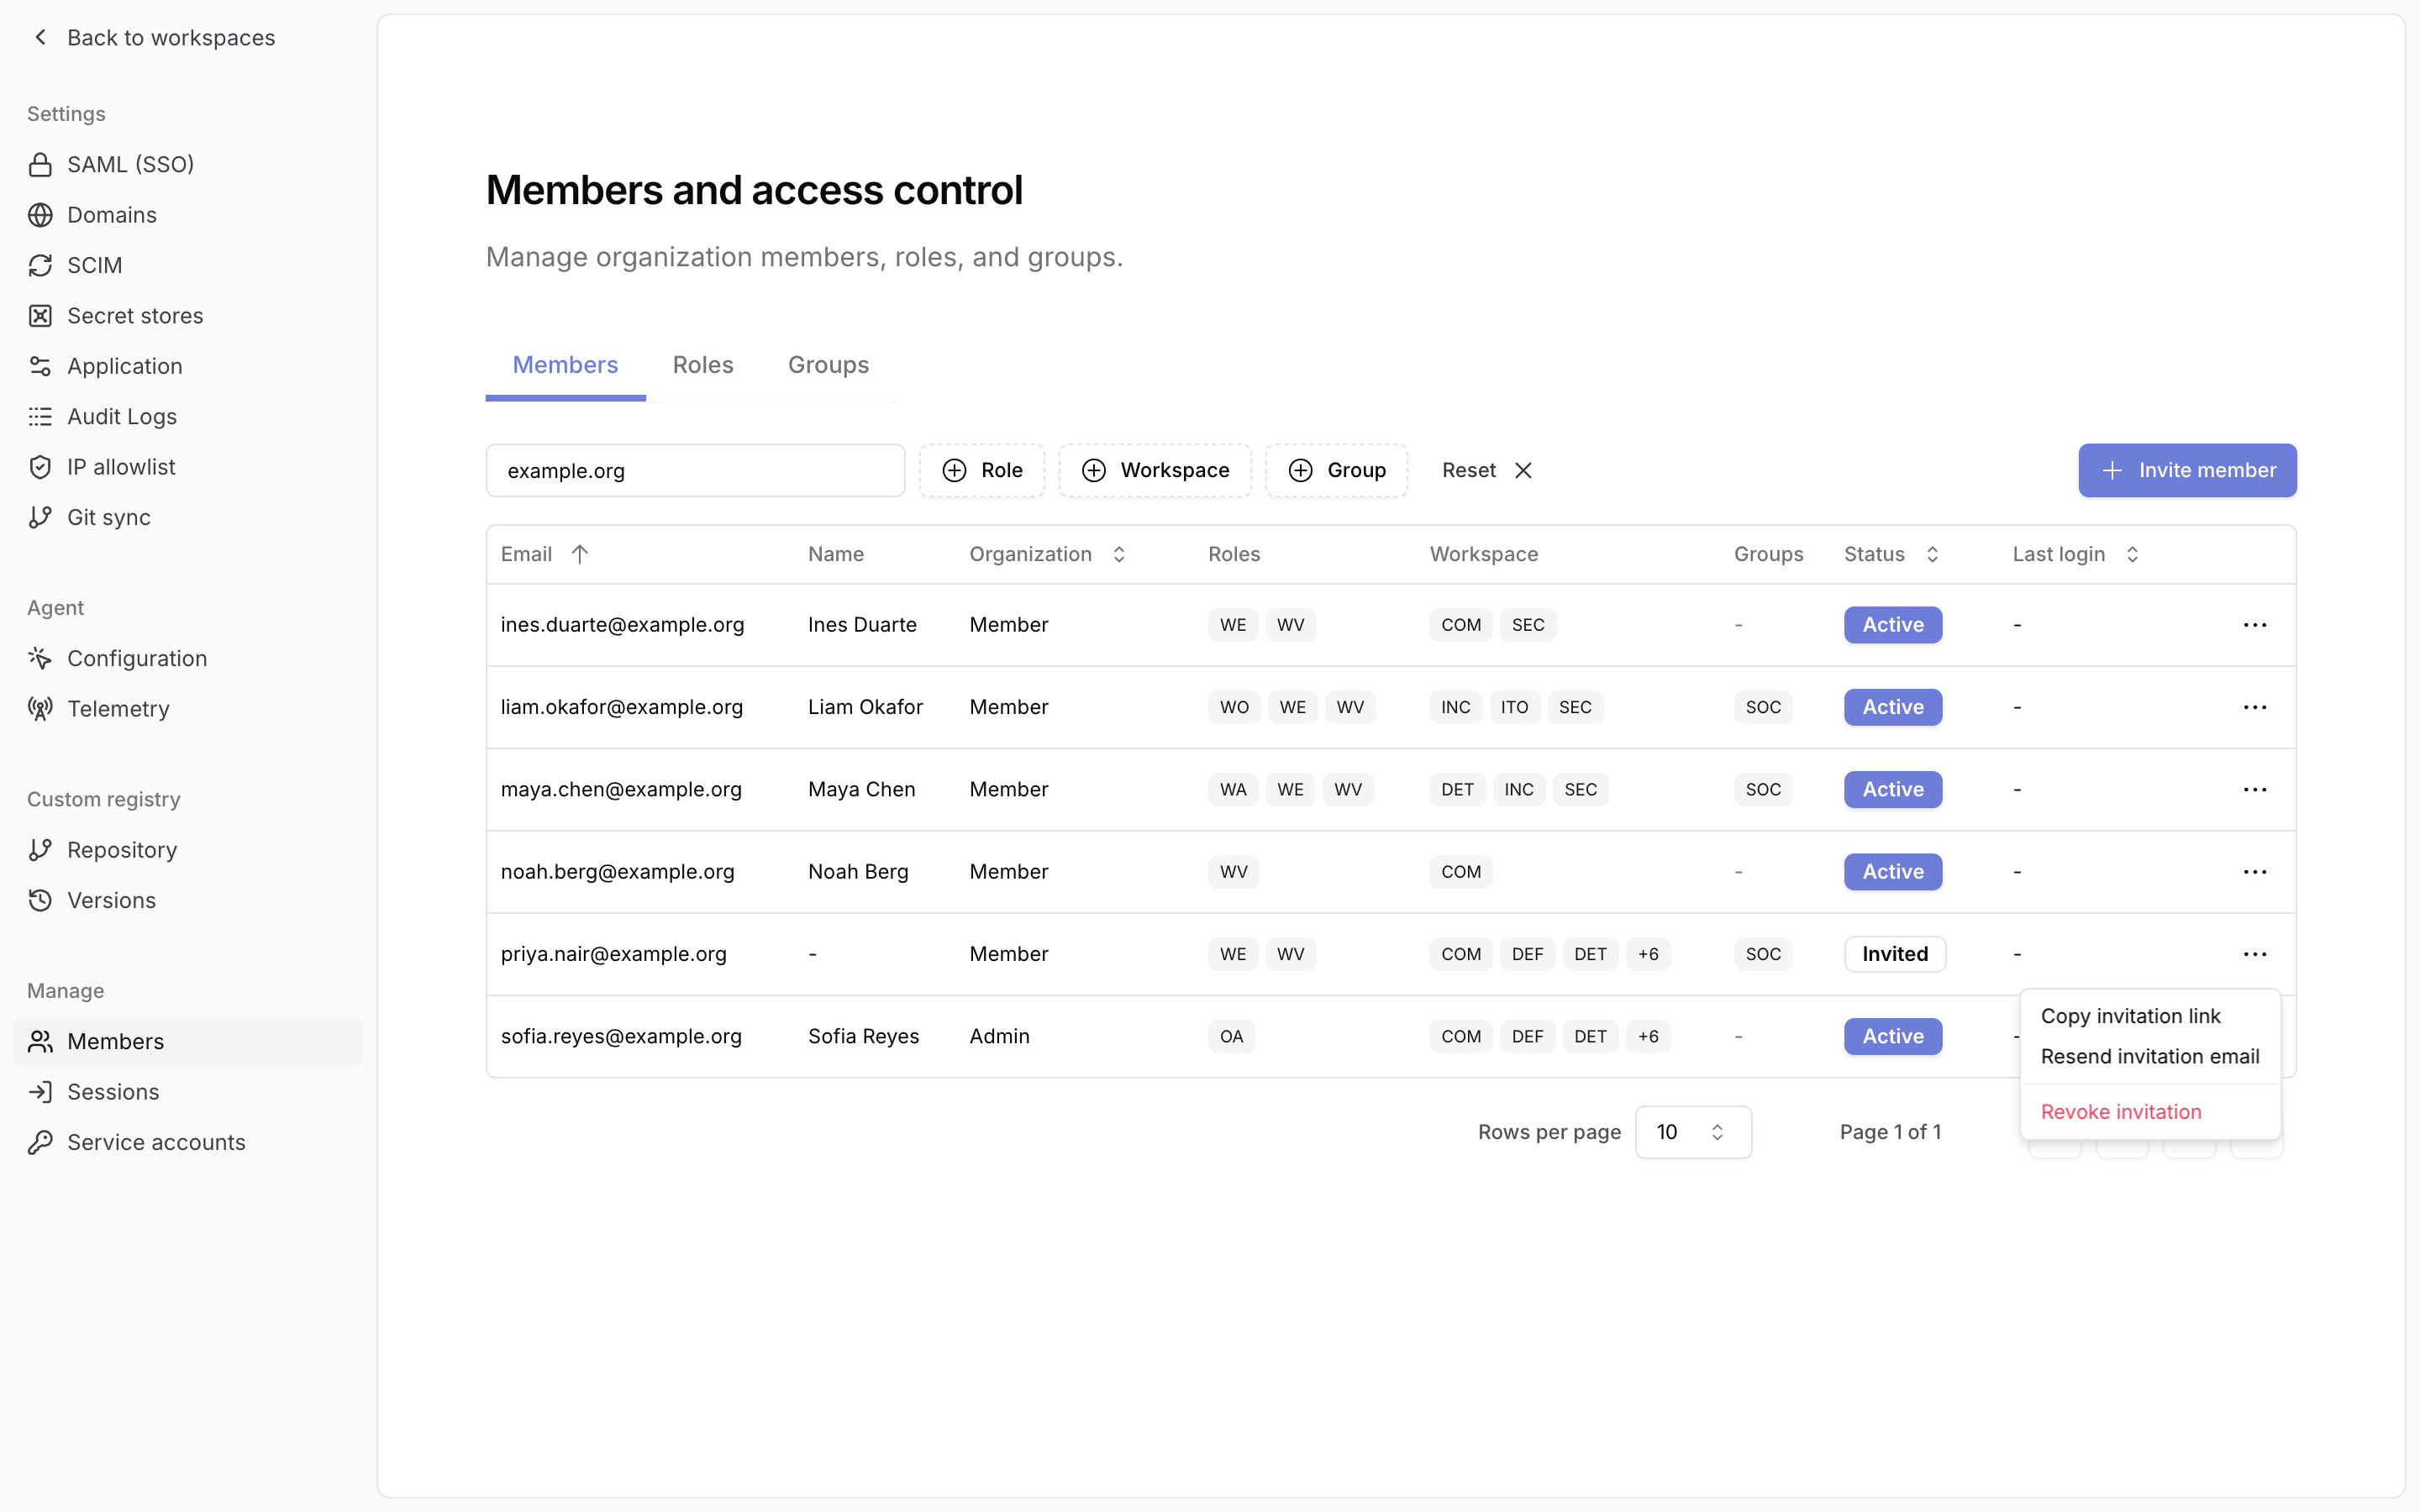
Task: Click the Invite member button
Action: coord(2187,470)
